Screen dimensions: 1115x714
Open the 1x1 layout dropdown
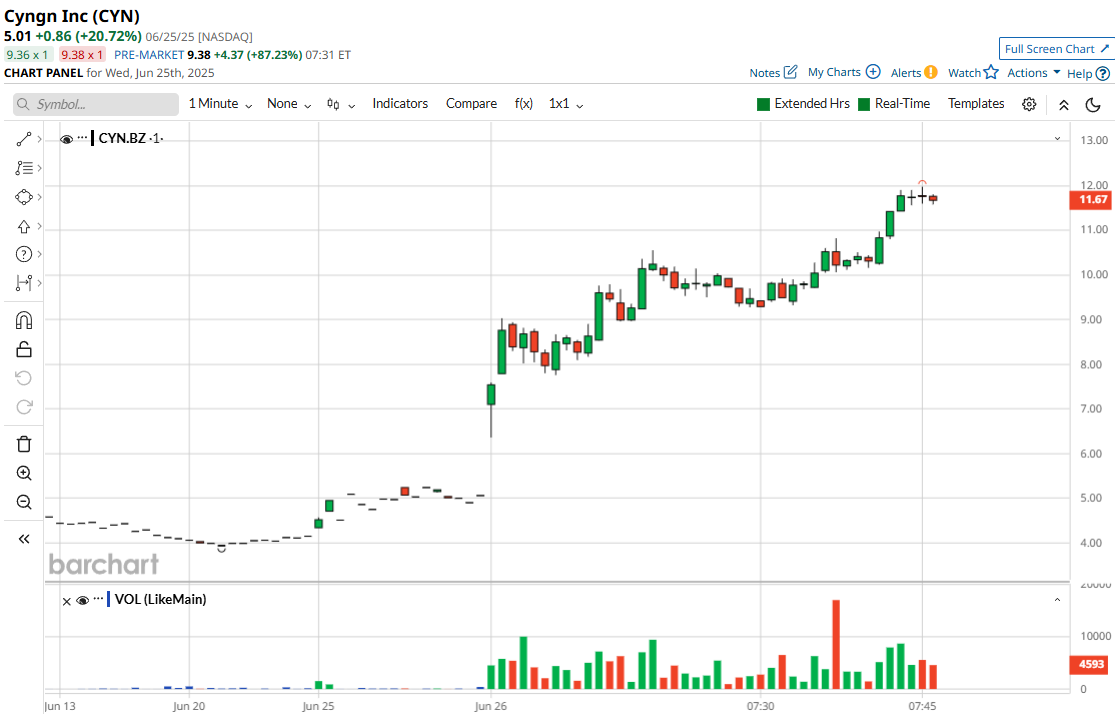(x=566, y=104)
